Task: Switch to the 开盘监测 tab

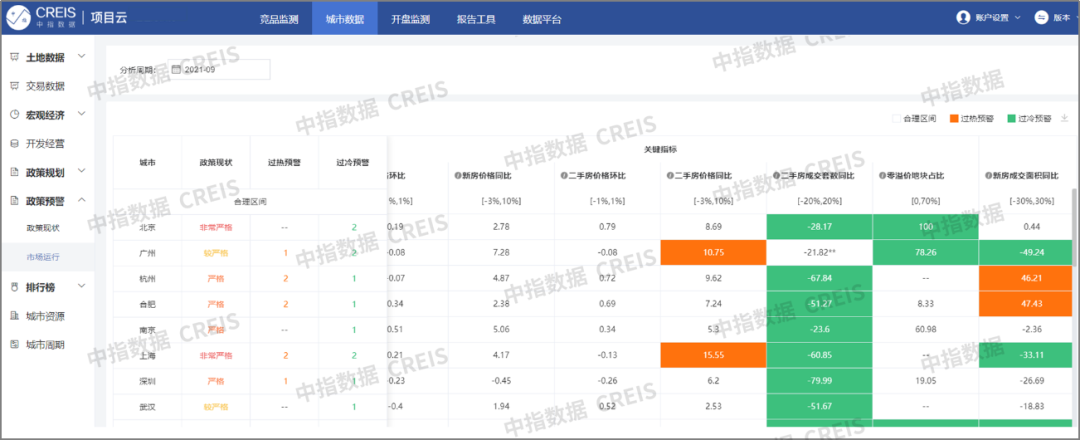Action: (410, 19)
